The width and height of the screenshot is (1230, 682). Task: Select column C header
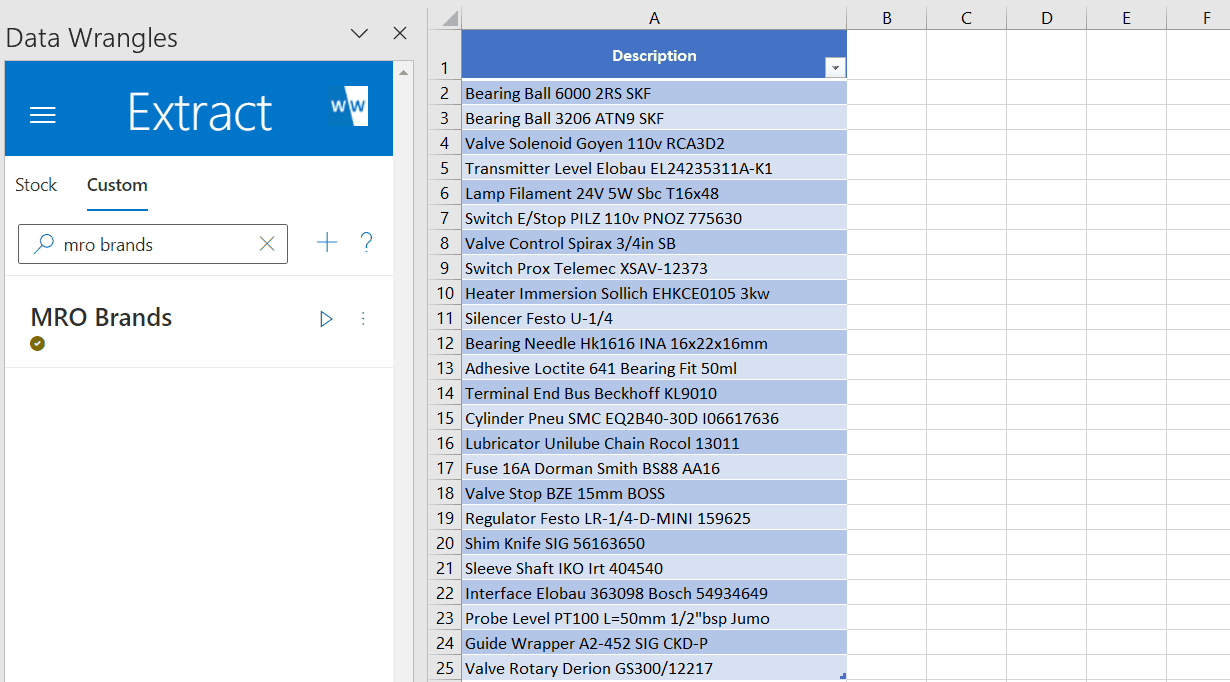[x=967, y=18]
